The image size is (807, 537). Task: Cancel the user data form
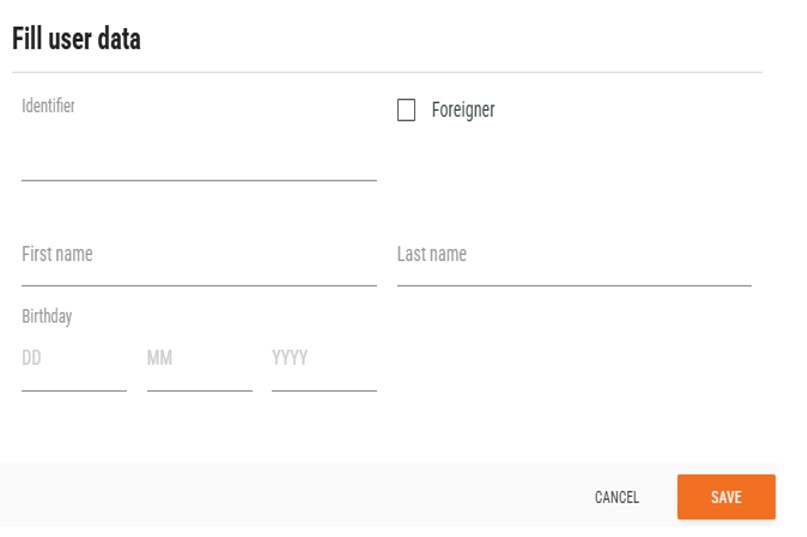tap(616, 497)
